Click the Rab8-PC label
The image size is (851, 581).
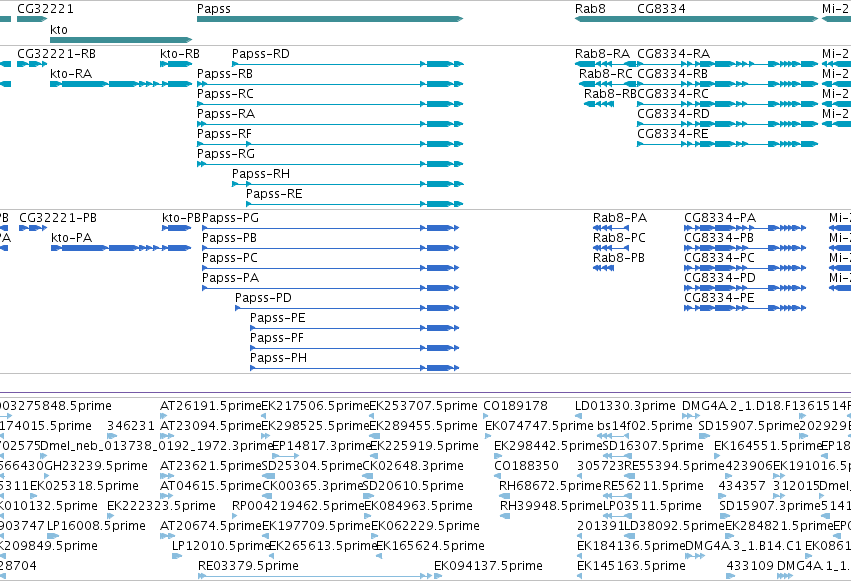pos(619,238)
